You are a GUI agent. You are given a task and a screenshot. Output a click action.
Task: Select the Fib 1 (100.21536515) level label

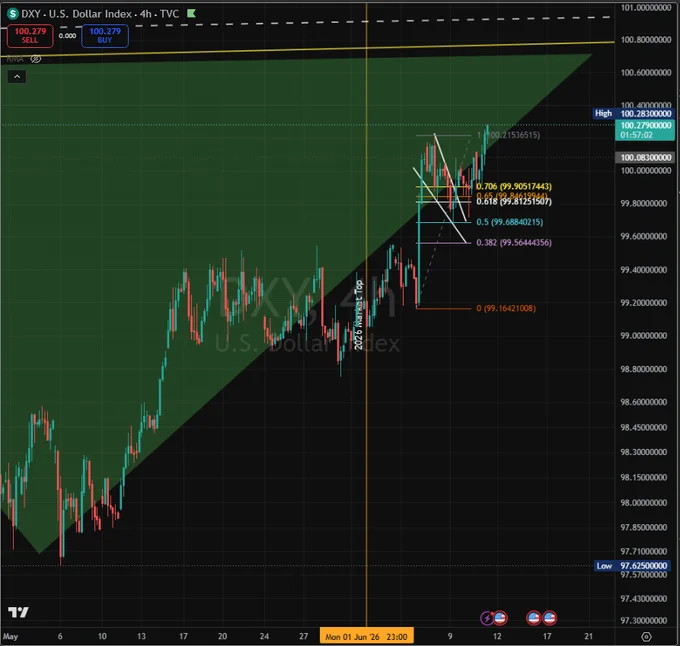(x=508, y=135)
